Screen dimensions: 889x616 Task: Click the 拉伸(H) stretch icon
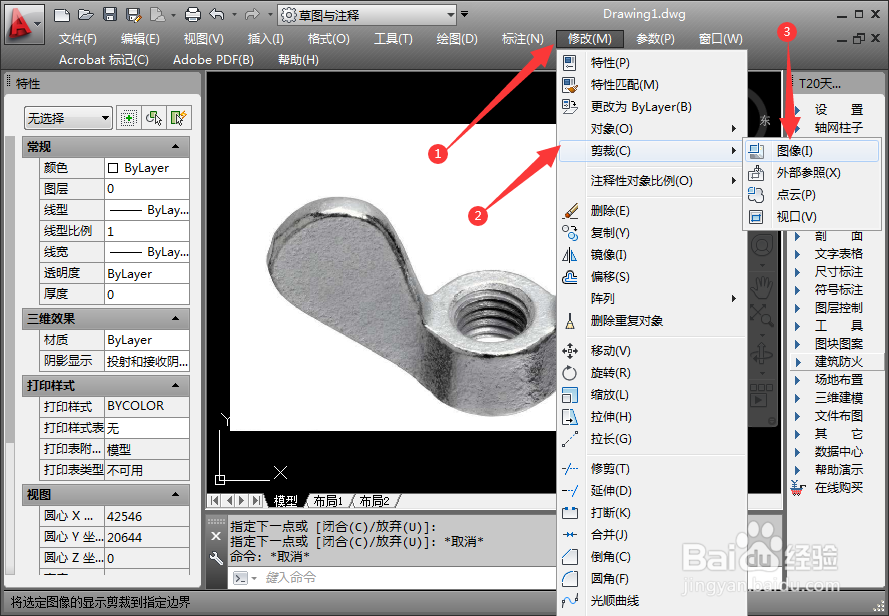click(x=570, y=417)
